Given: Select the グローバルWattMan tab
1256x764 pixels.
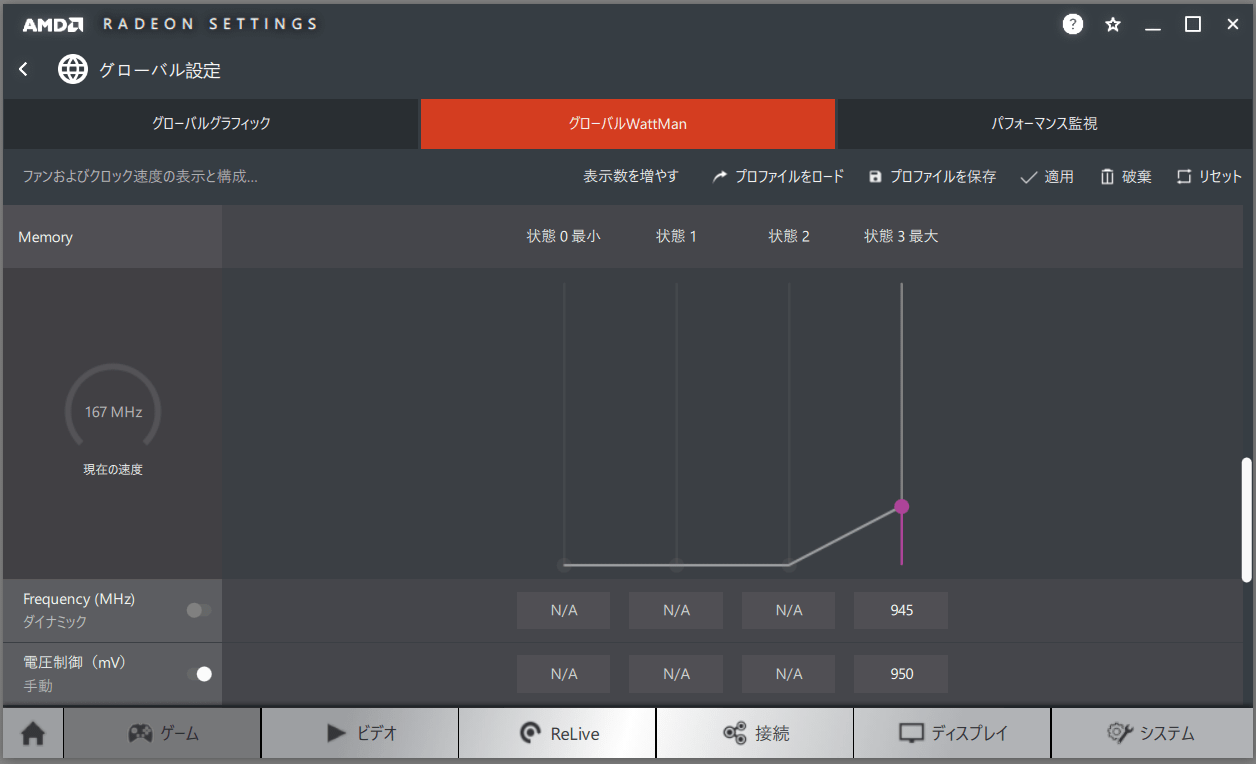Looking at the screenshot, I should pyautogui.click(x=628, y=124).
